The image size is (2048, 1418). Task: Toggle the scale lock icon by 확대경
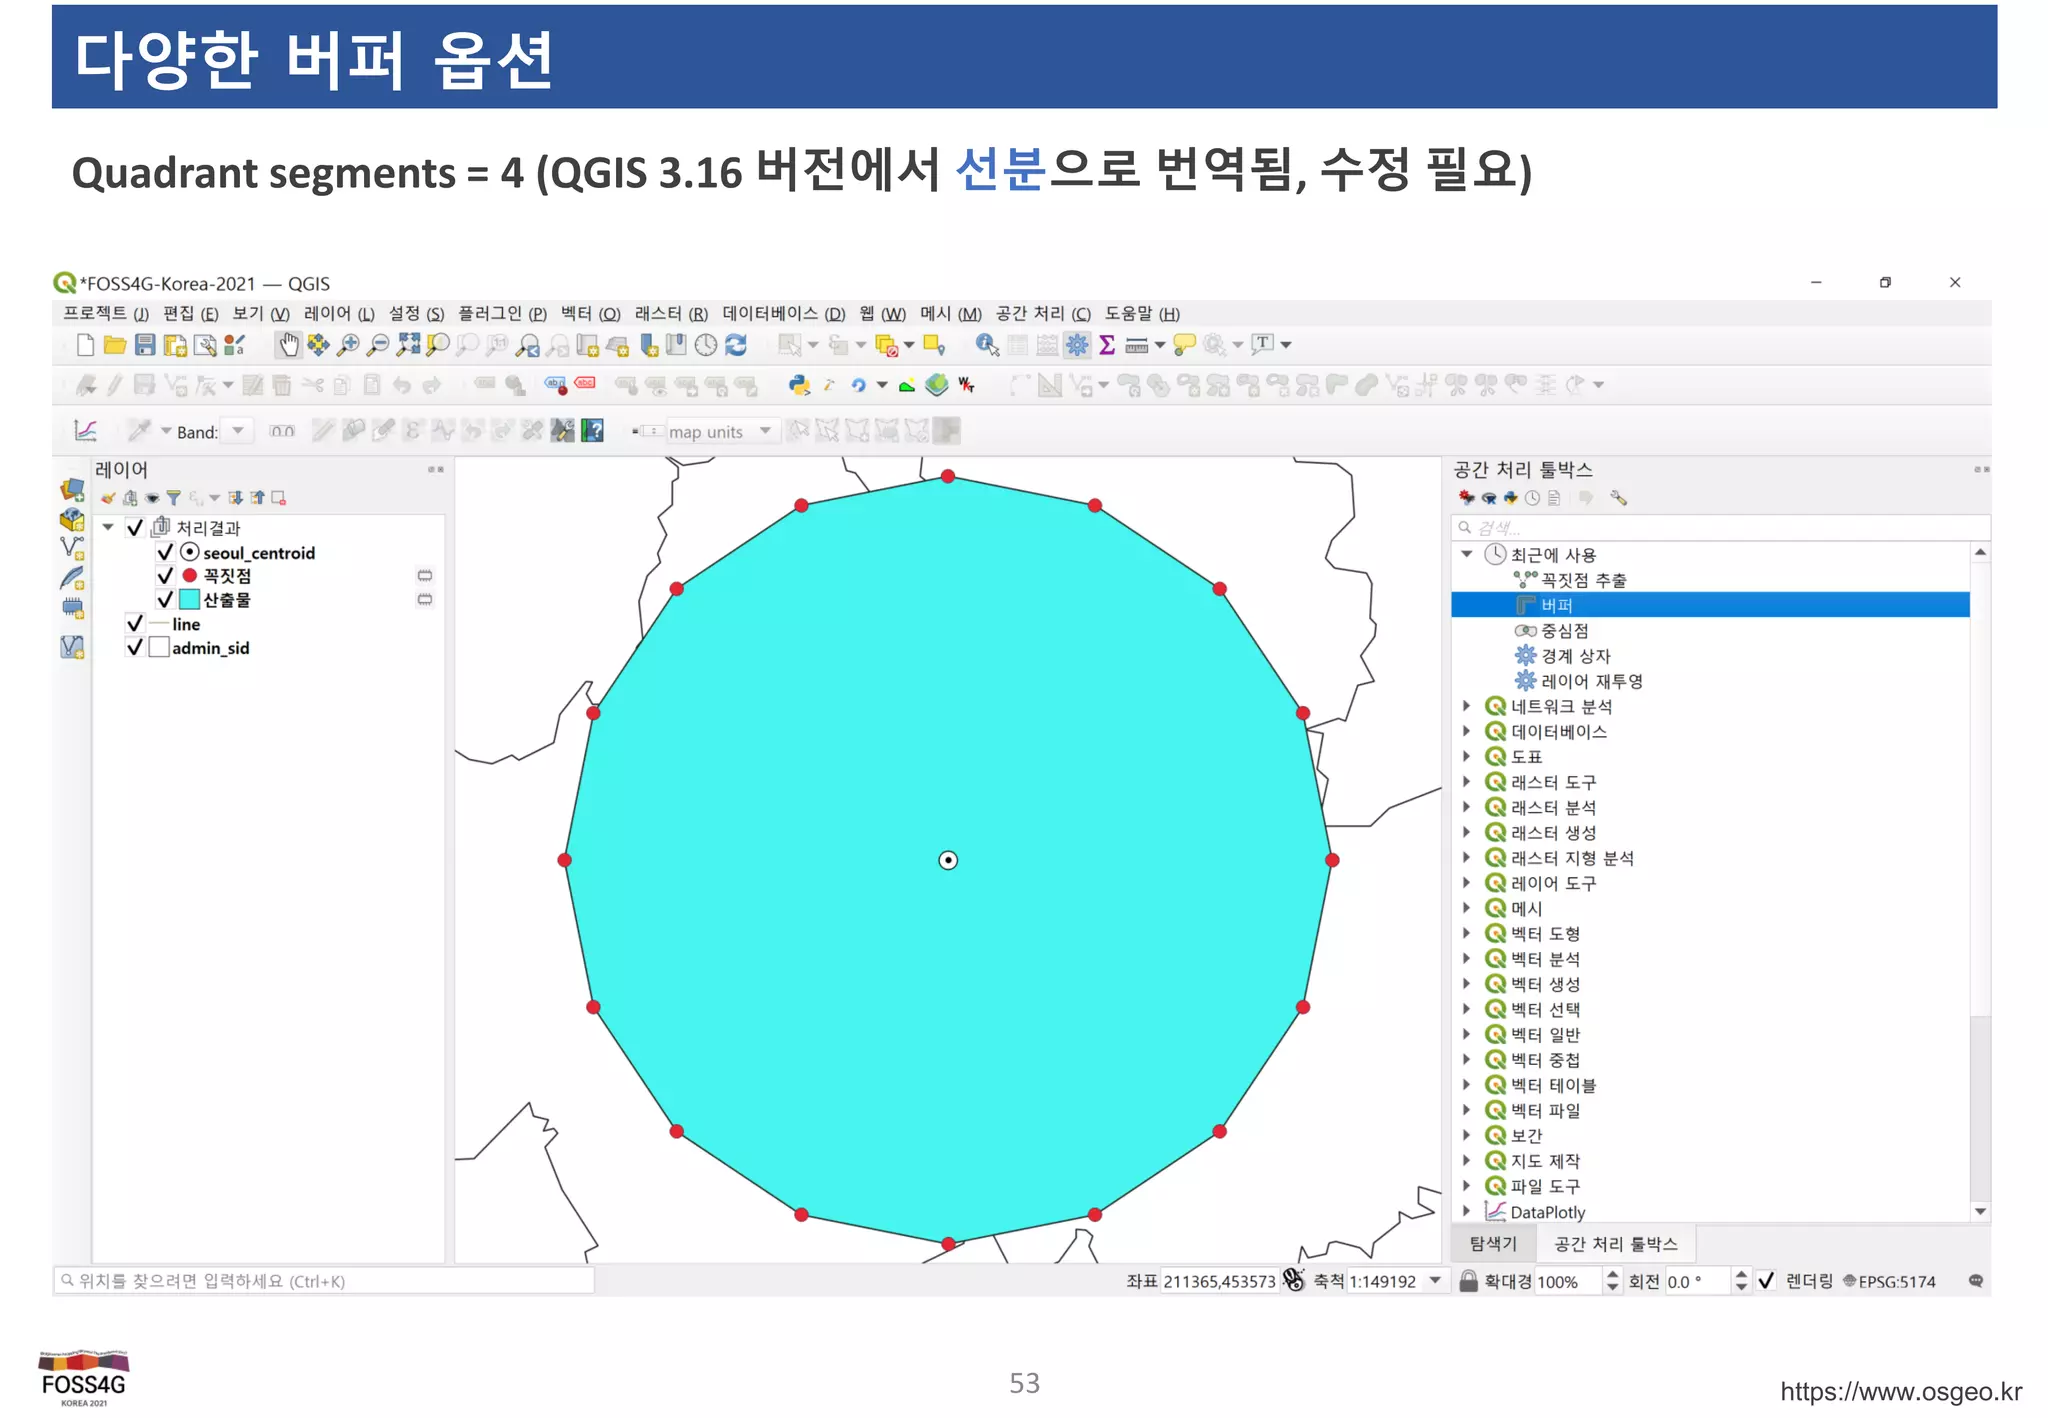pyautogui.click(x=1468, y=1281)
